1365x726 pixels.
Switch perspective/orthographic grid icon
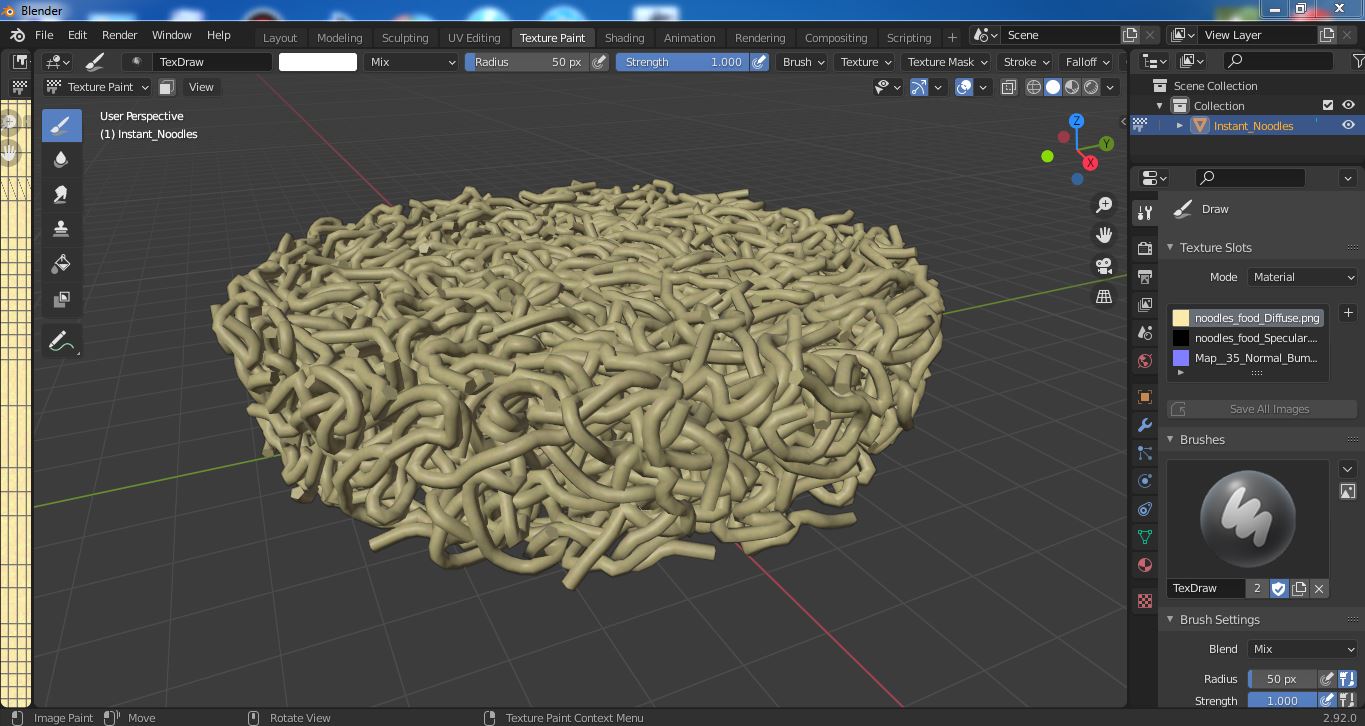coord(1104,296)
